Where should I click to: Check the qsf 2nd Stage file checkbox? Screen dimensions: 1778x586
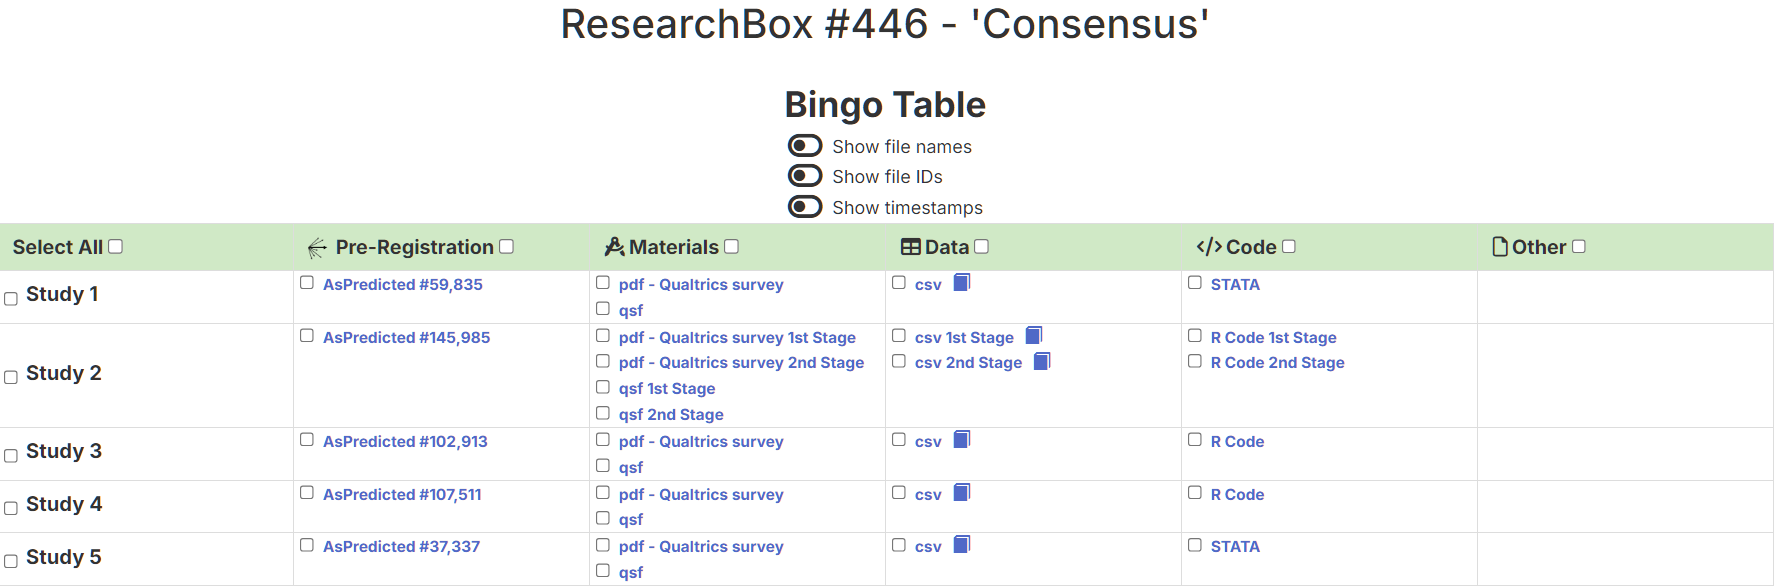603,413
